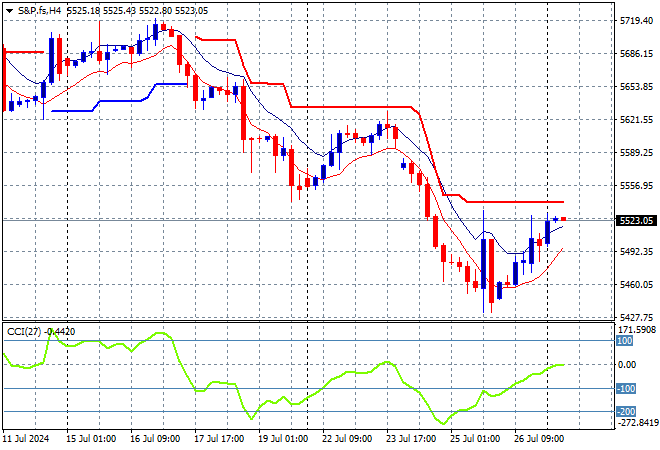Viewport: 660px width, 450px height.
Task: Click the CCI maximum value 171.5908
Action: click(x=637, y=330)
